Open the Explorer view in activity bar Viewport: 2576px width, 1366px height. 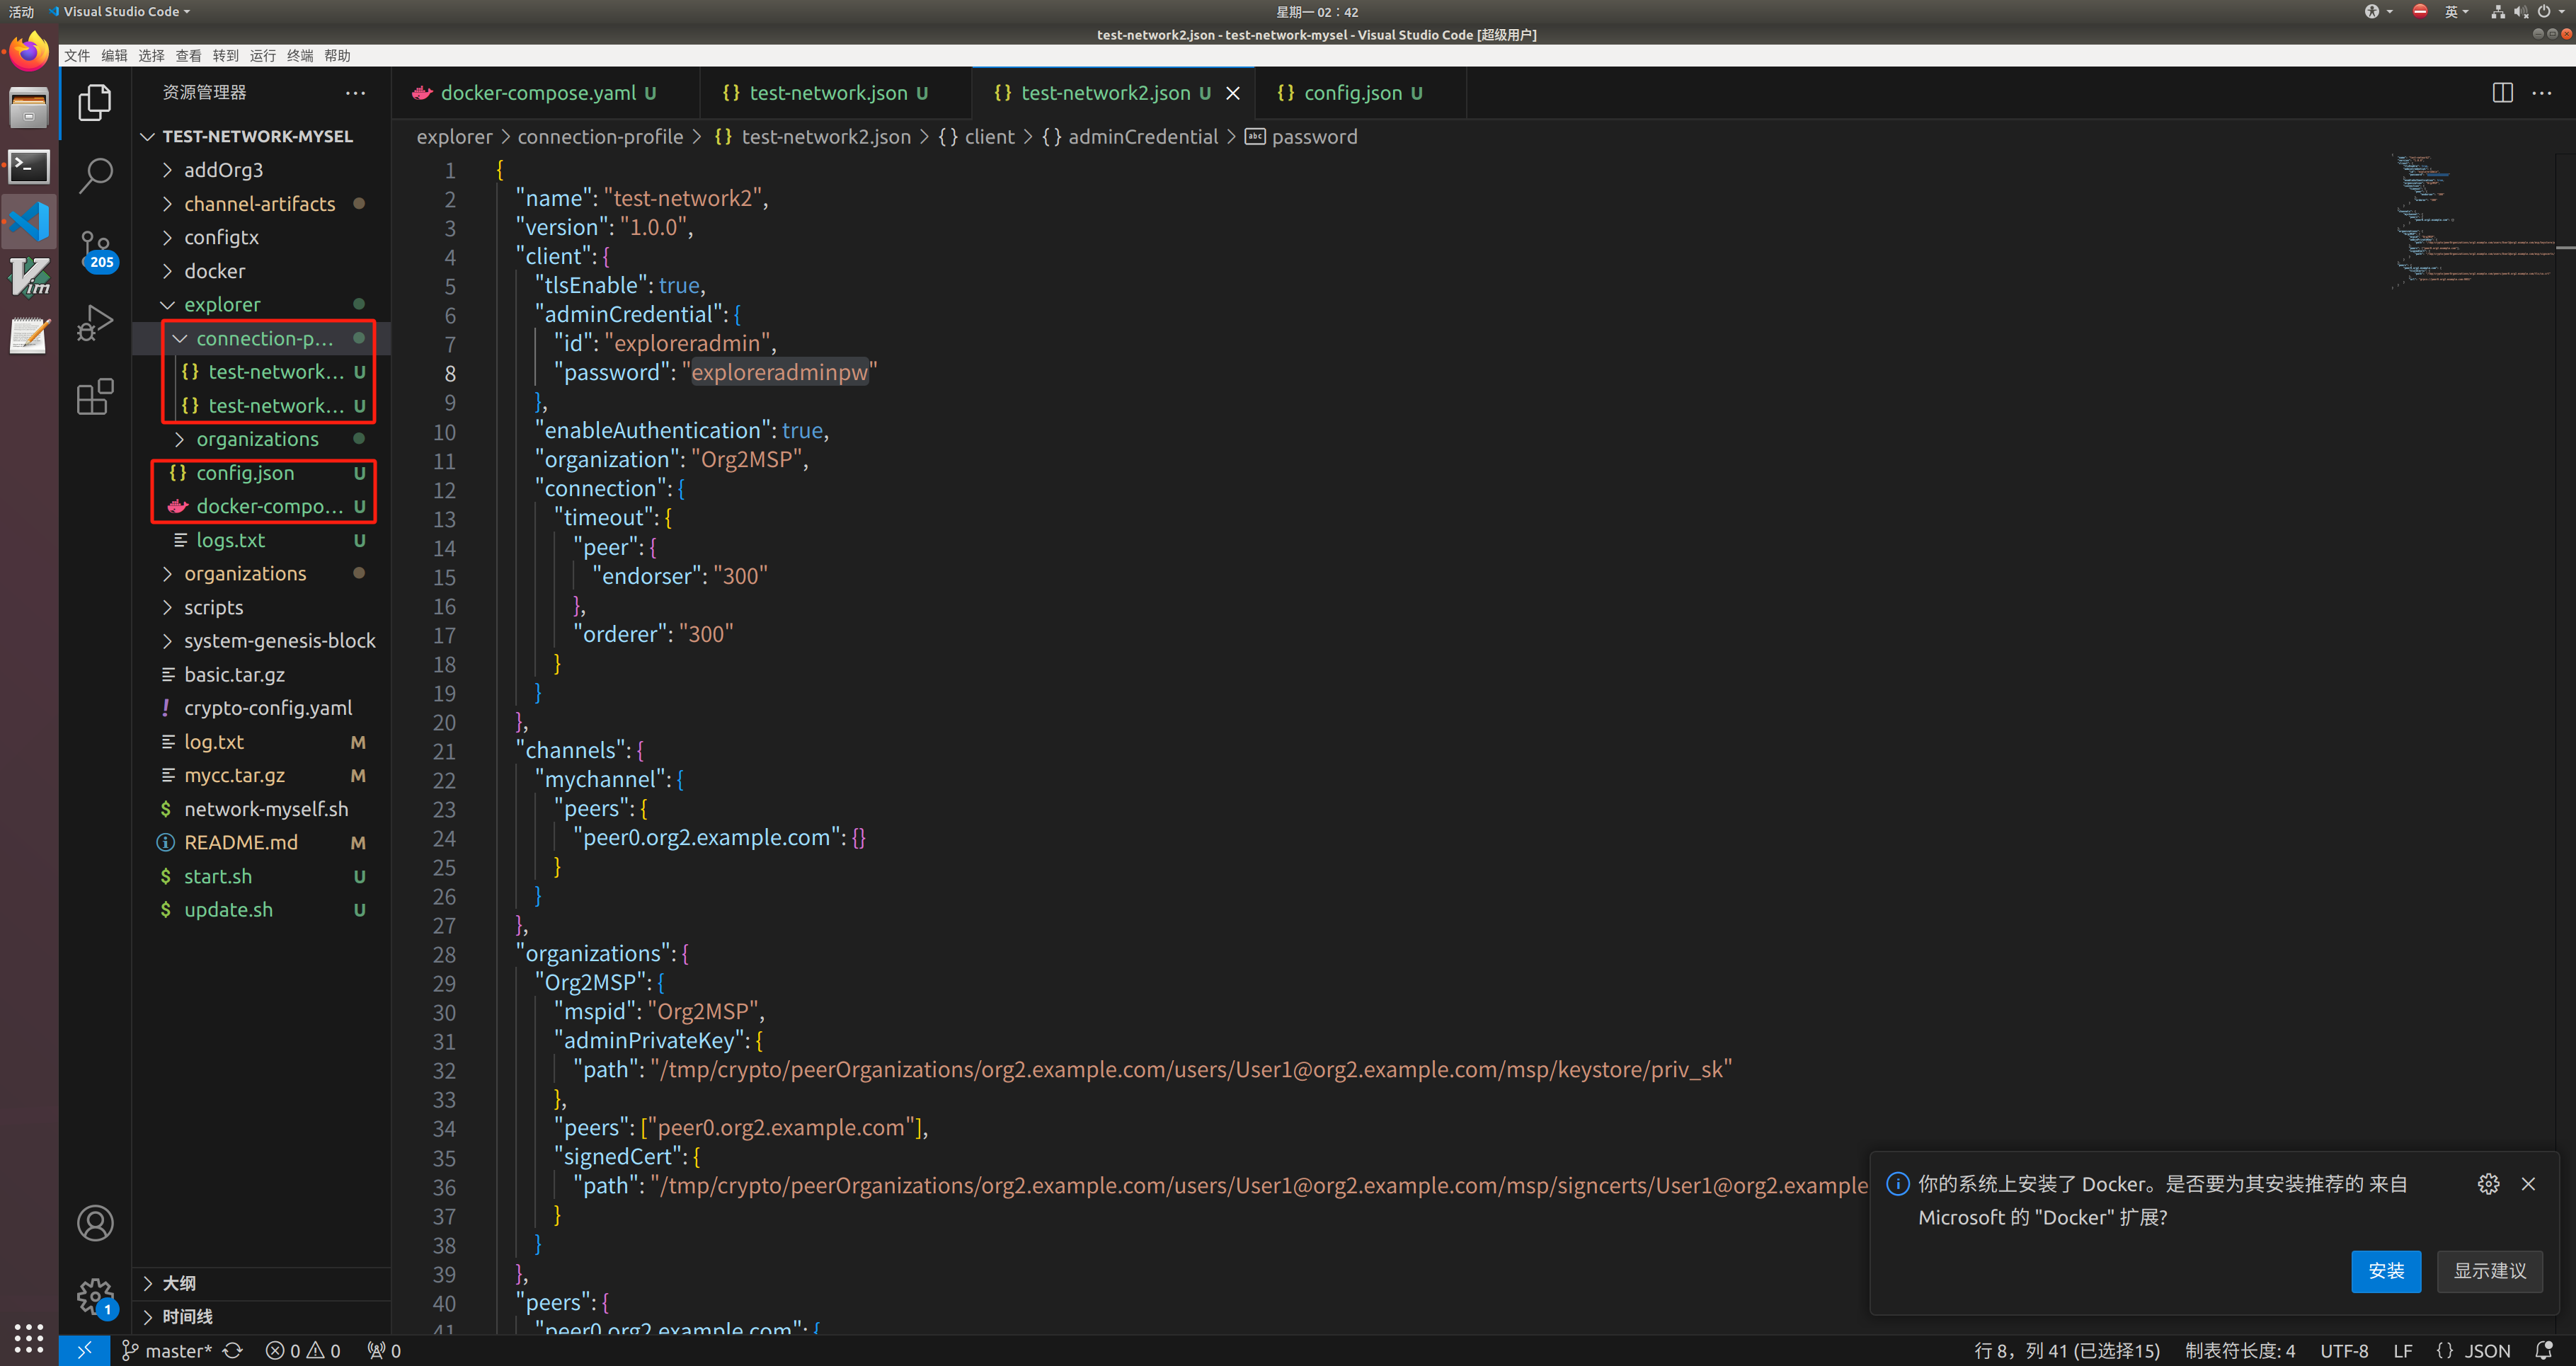point(95,102)
